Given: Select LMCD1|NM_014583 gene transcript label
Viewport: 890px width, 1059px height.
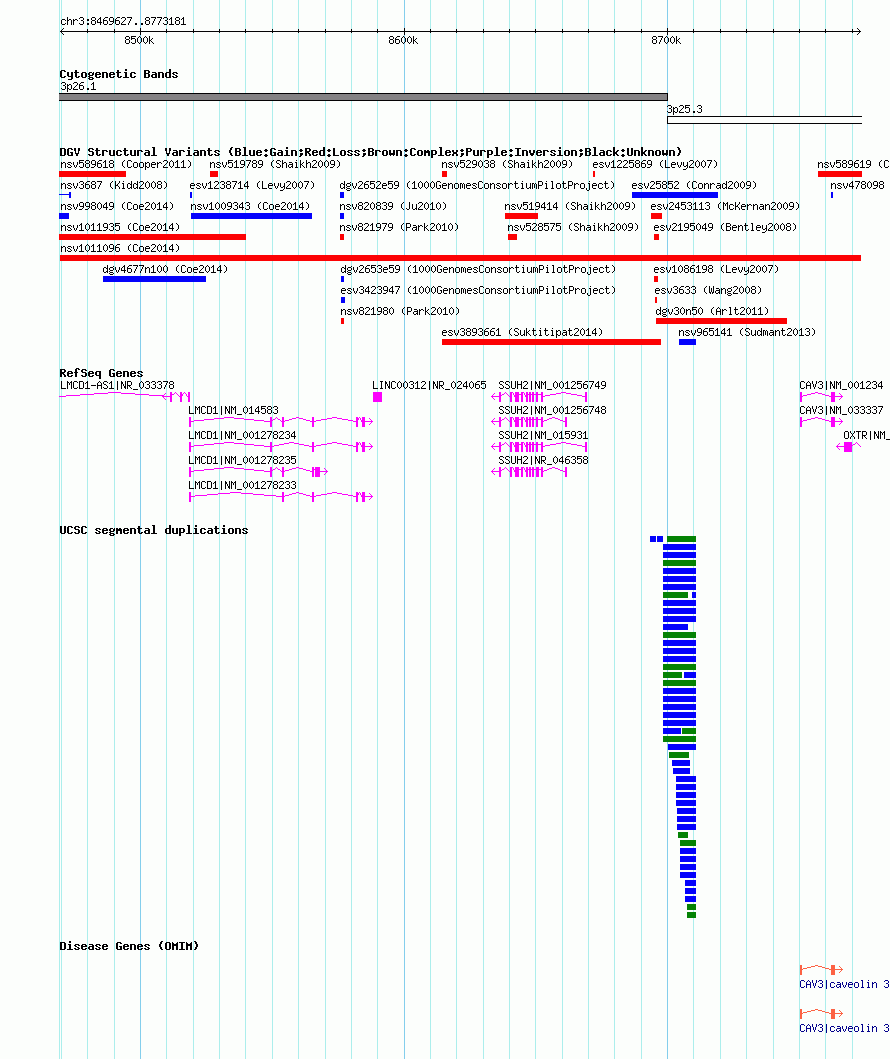Looking at the screenshot, I should [x=233, y=410].
